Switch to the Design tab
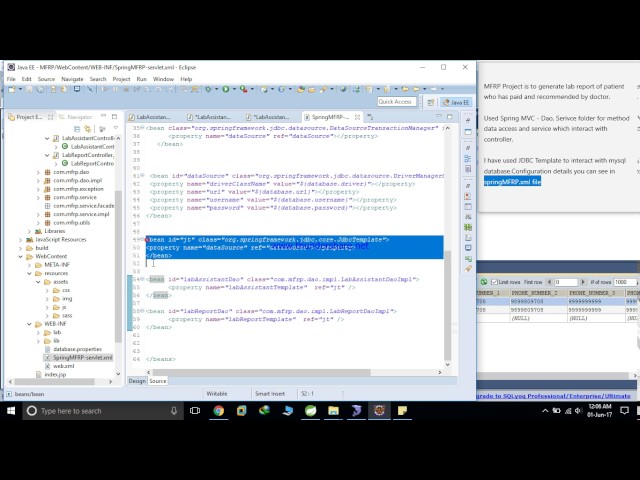The width and height of the screenshot is (640, 480). click(x=137, y=381)
